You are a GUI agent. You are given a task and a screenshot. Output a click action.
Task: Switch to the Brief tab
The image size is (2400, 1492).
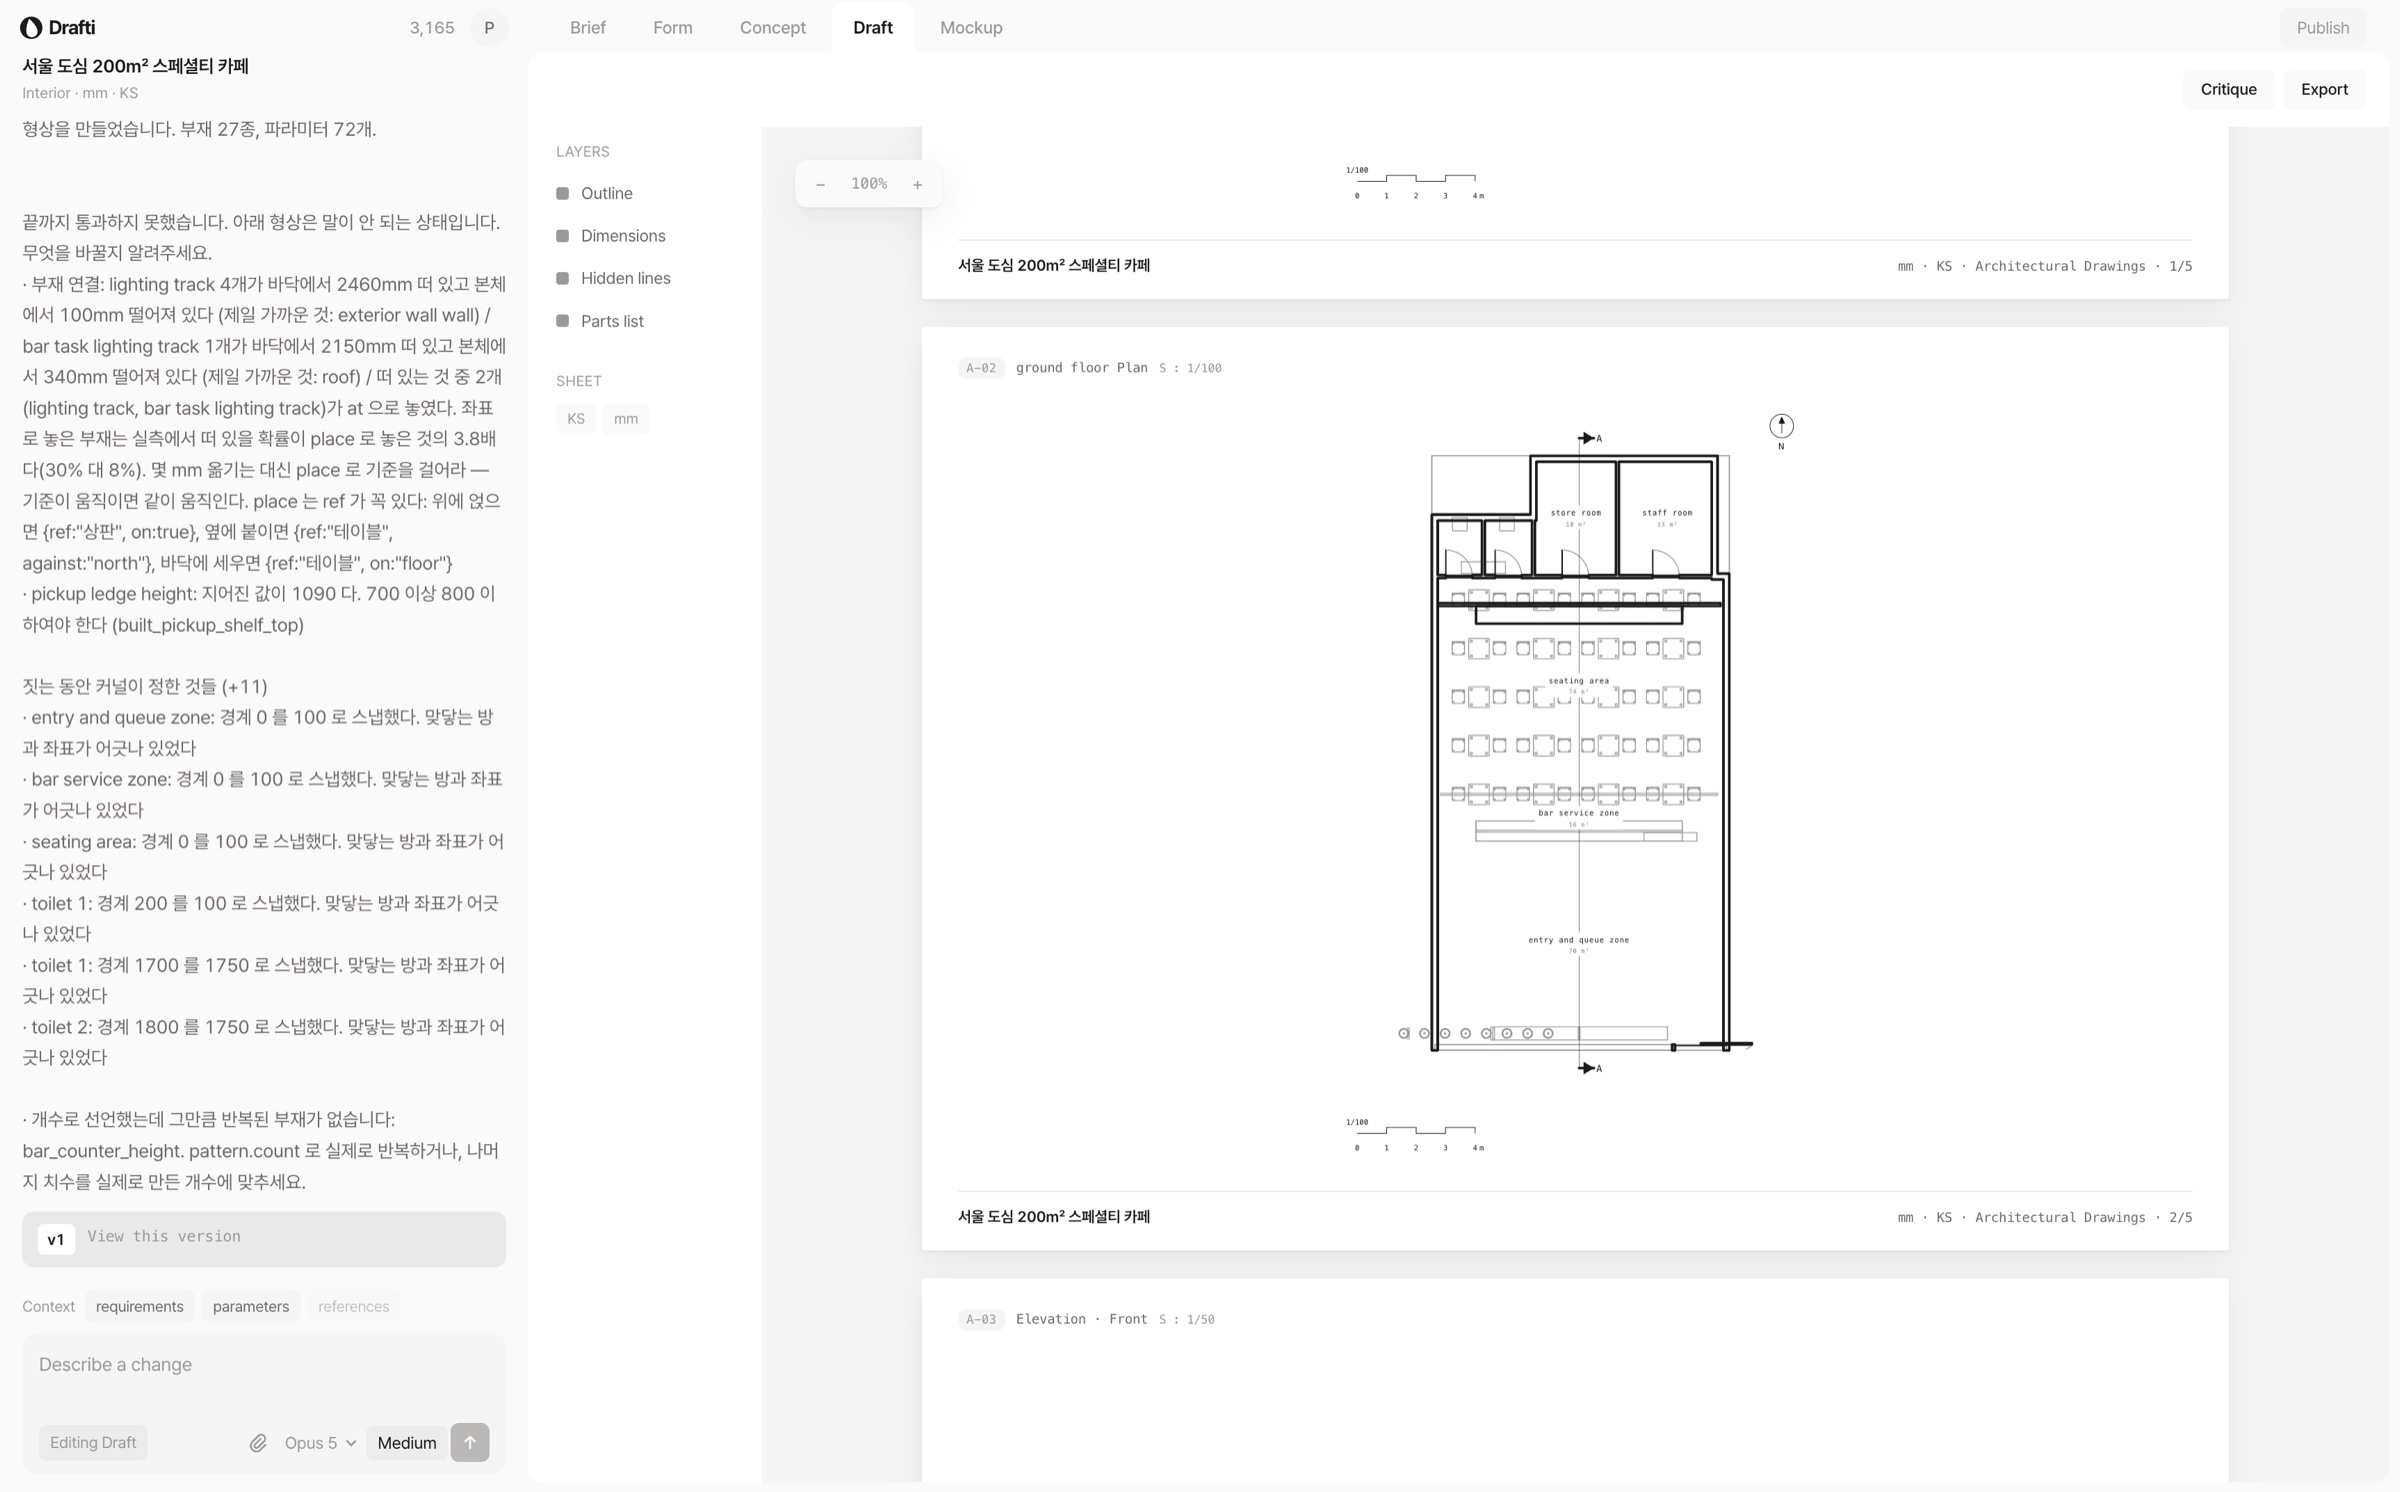pos(587,28)
